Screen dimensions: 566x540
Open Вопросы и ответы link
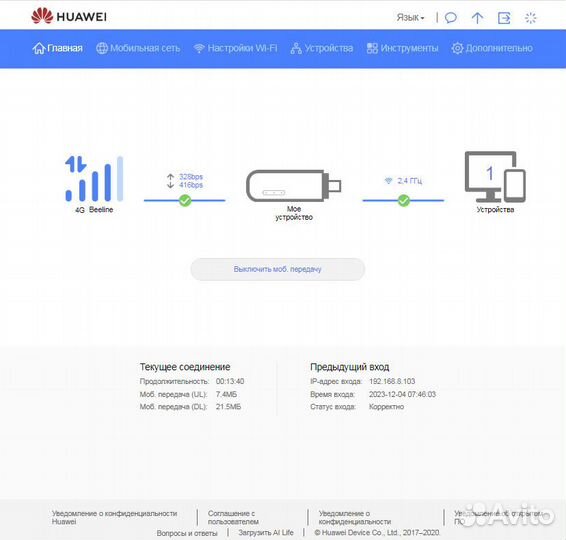(187, 533)
